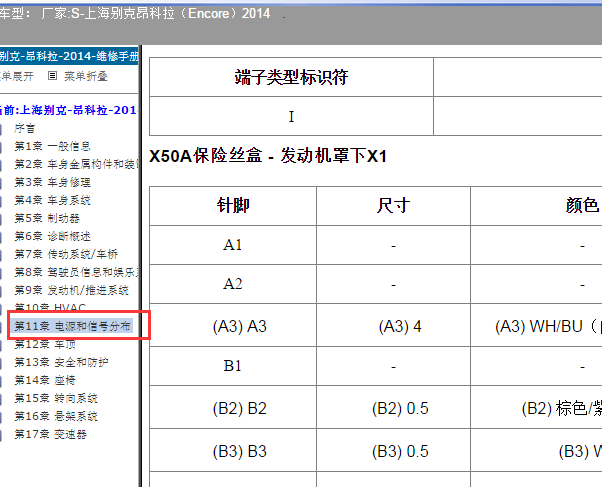Open 第12章 车顶 chapter

(45, 344)
